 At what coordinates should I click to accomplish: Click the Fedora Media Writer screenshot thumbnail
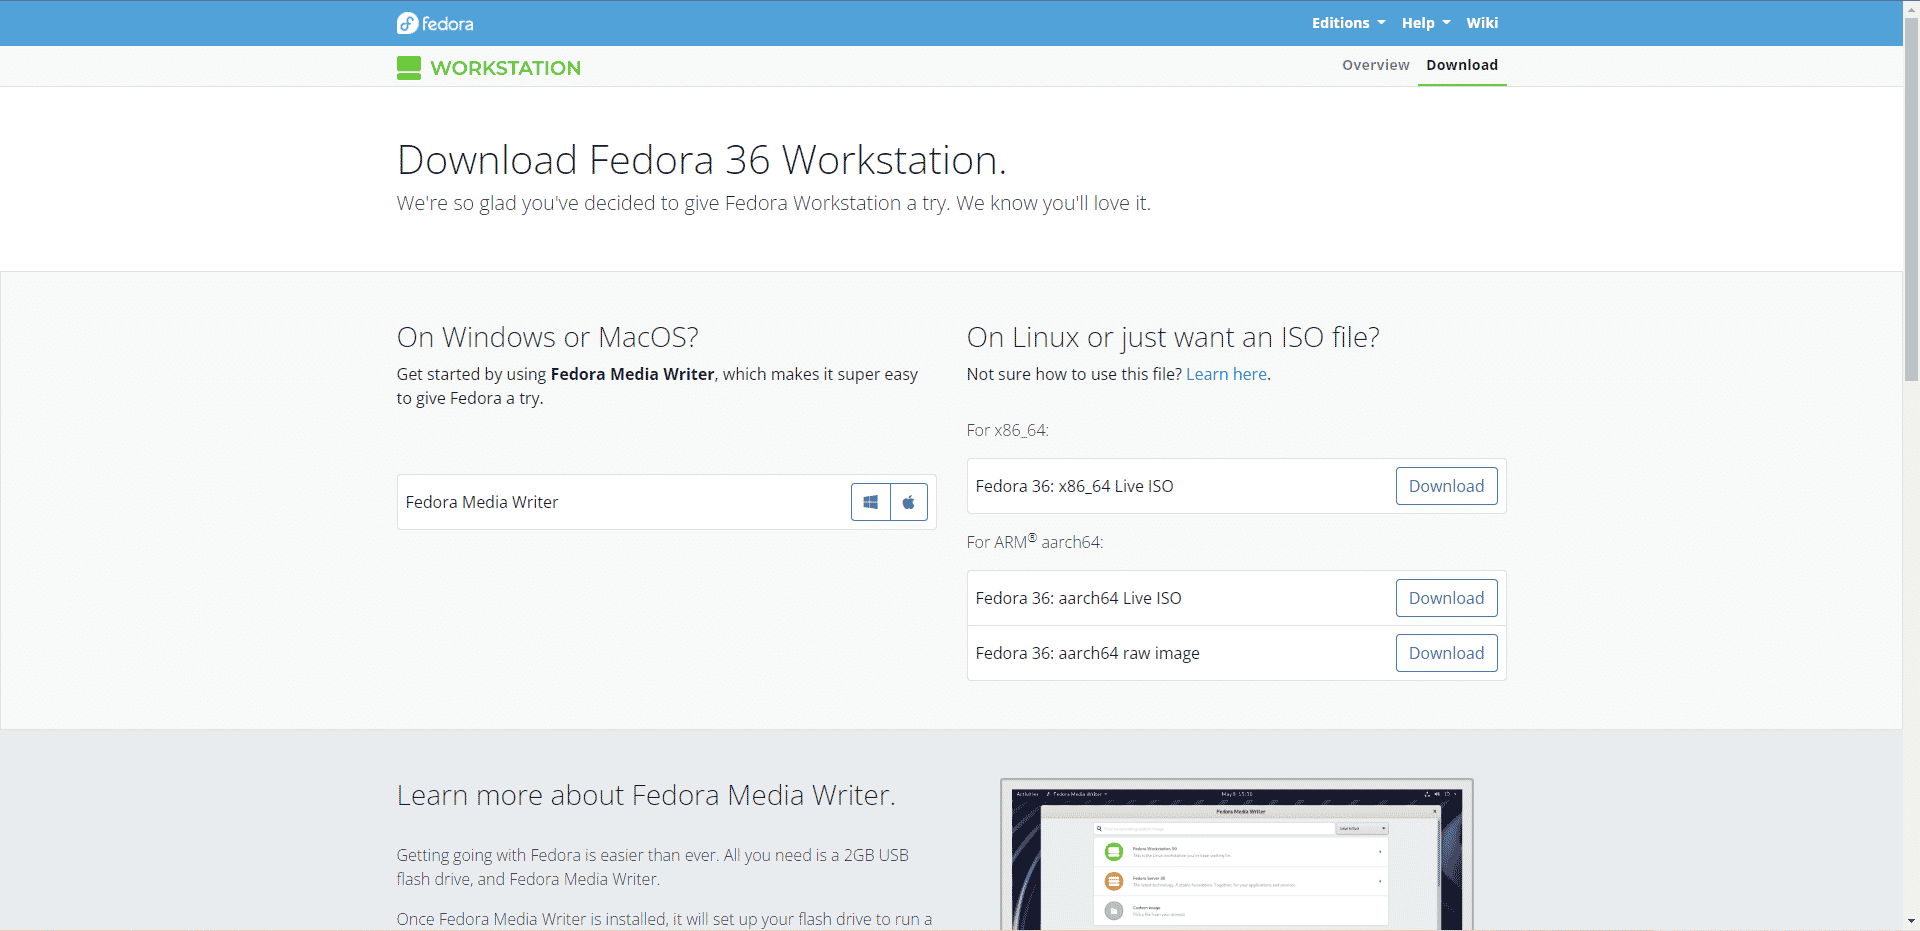(1236, 855)
